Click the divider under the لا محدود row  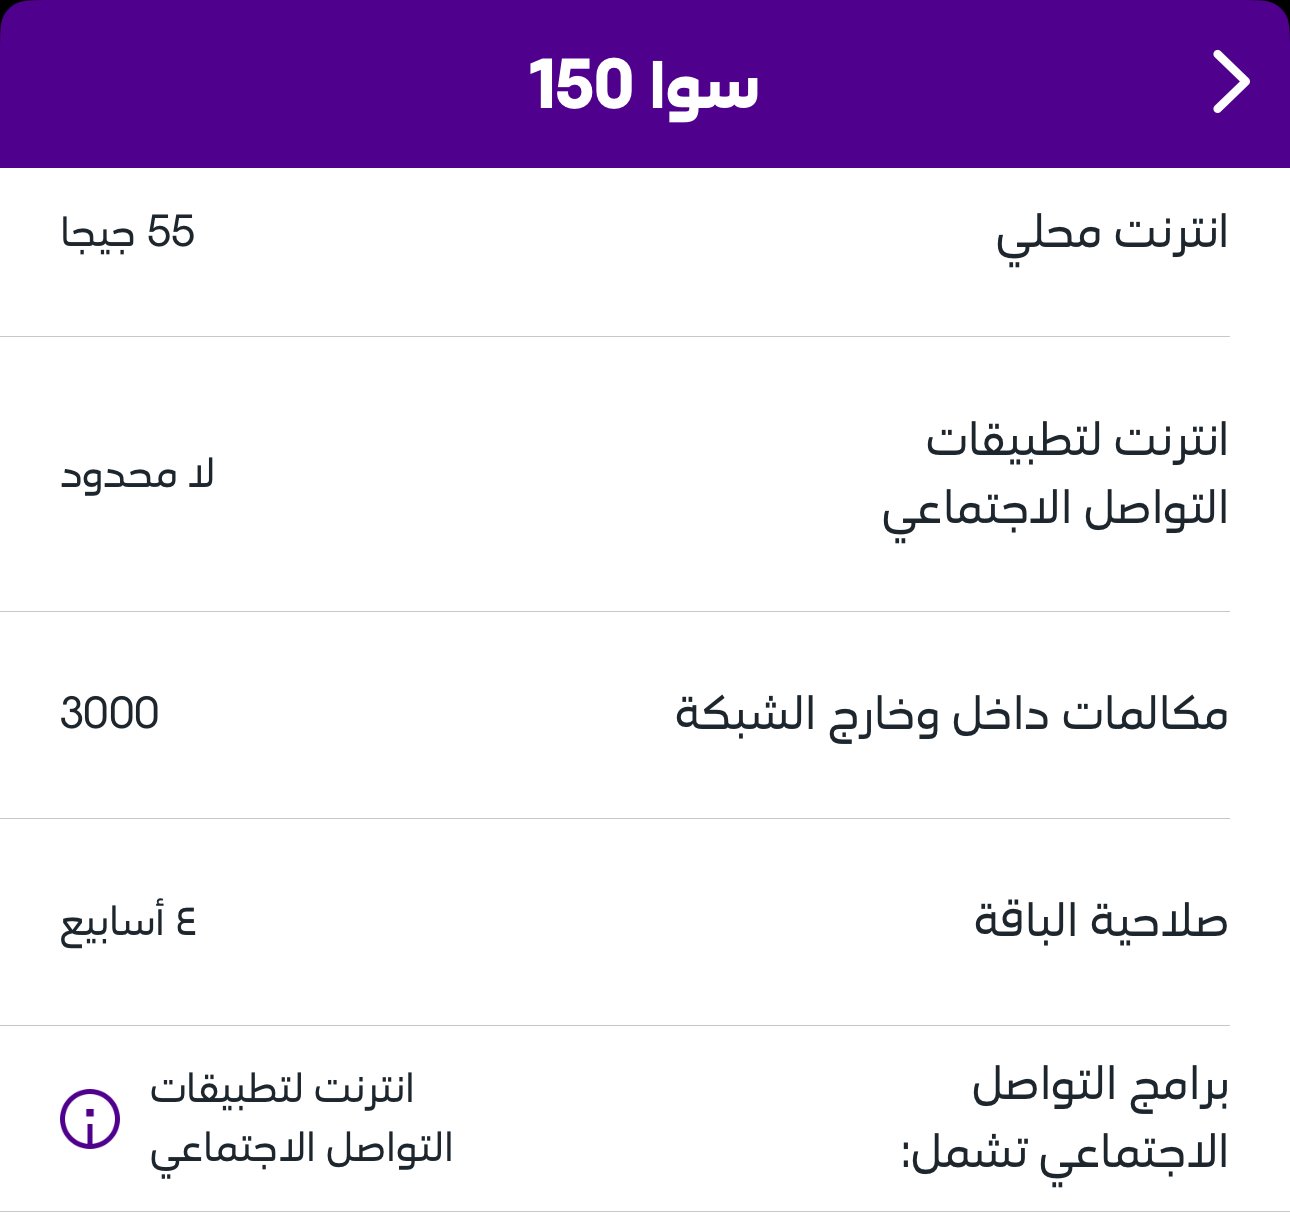point(614,611)
